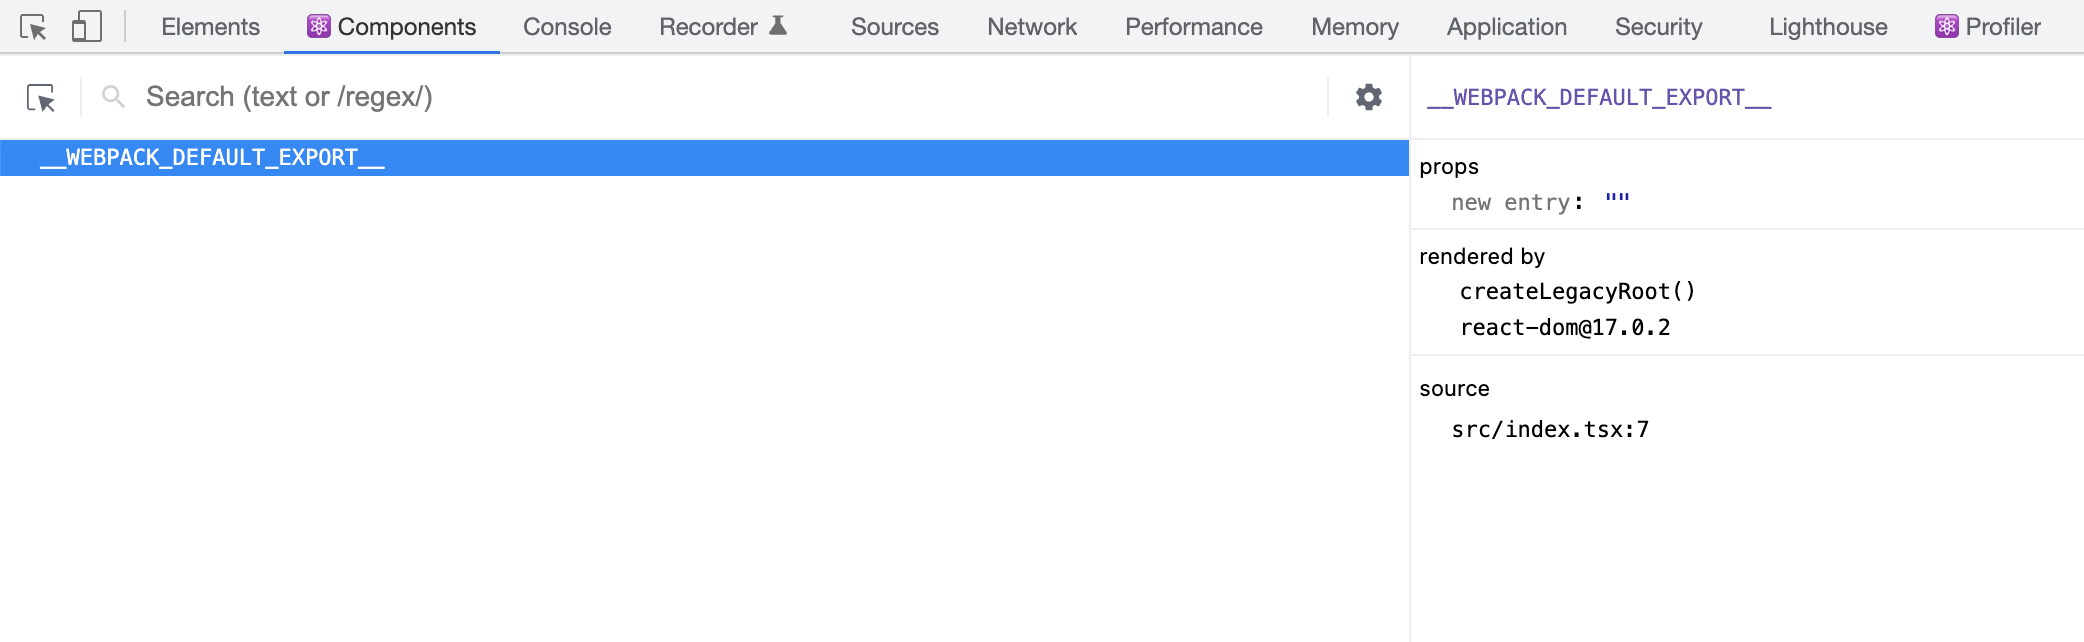Click the search magnifier icon

coord(111,96)
